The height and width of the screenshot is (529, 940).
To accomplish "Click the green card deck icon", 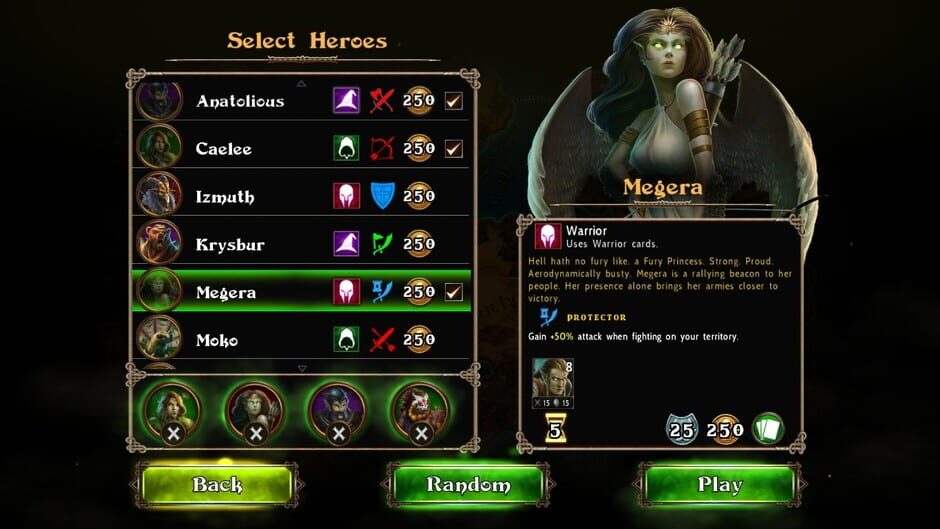I will (x=768, y=429).
